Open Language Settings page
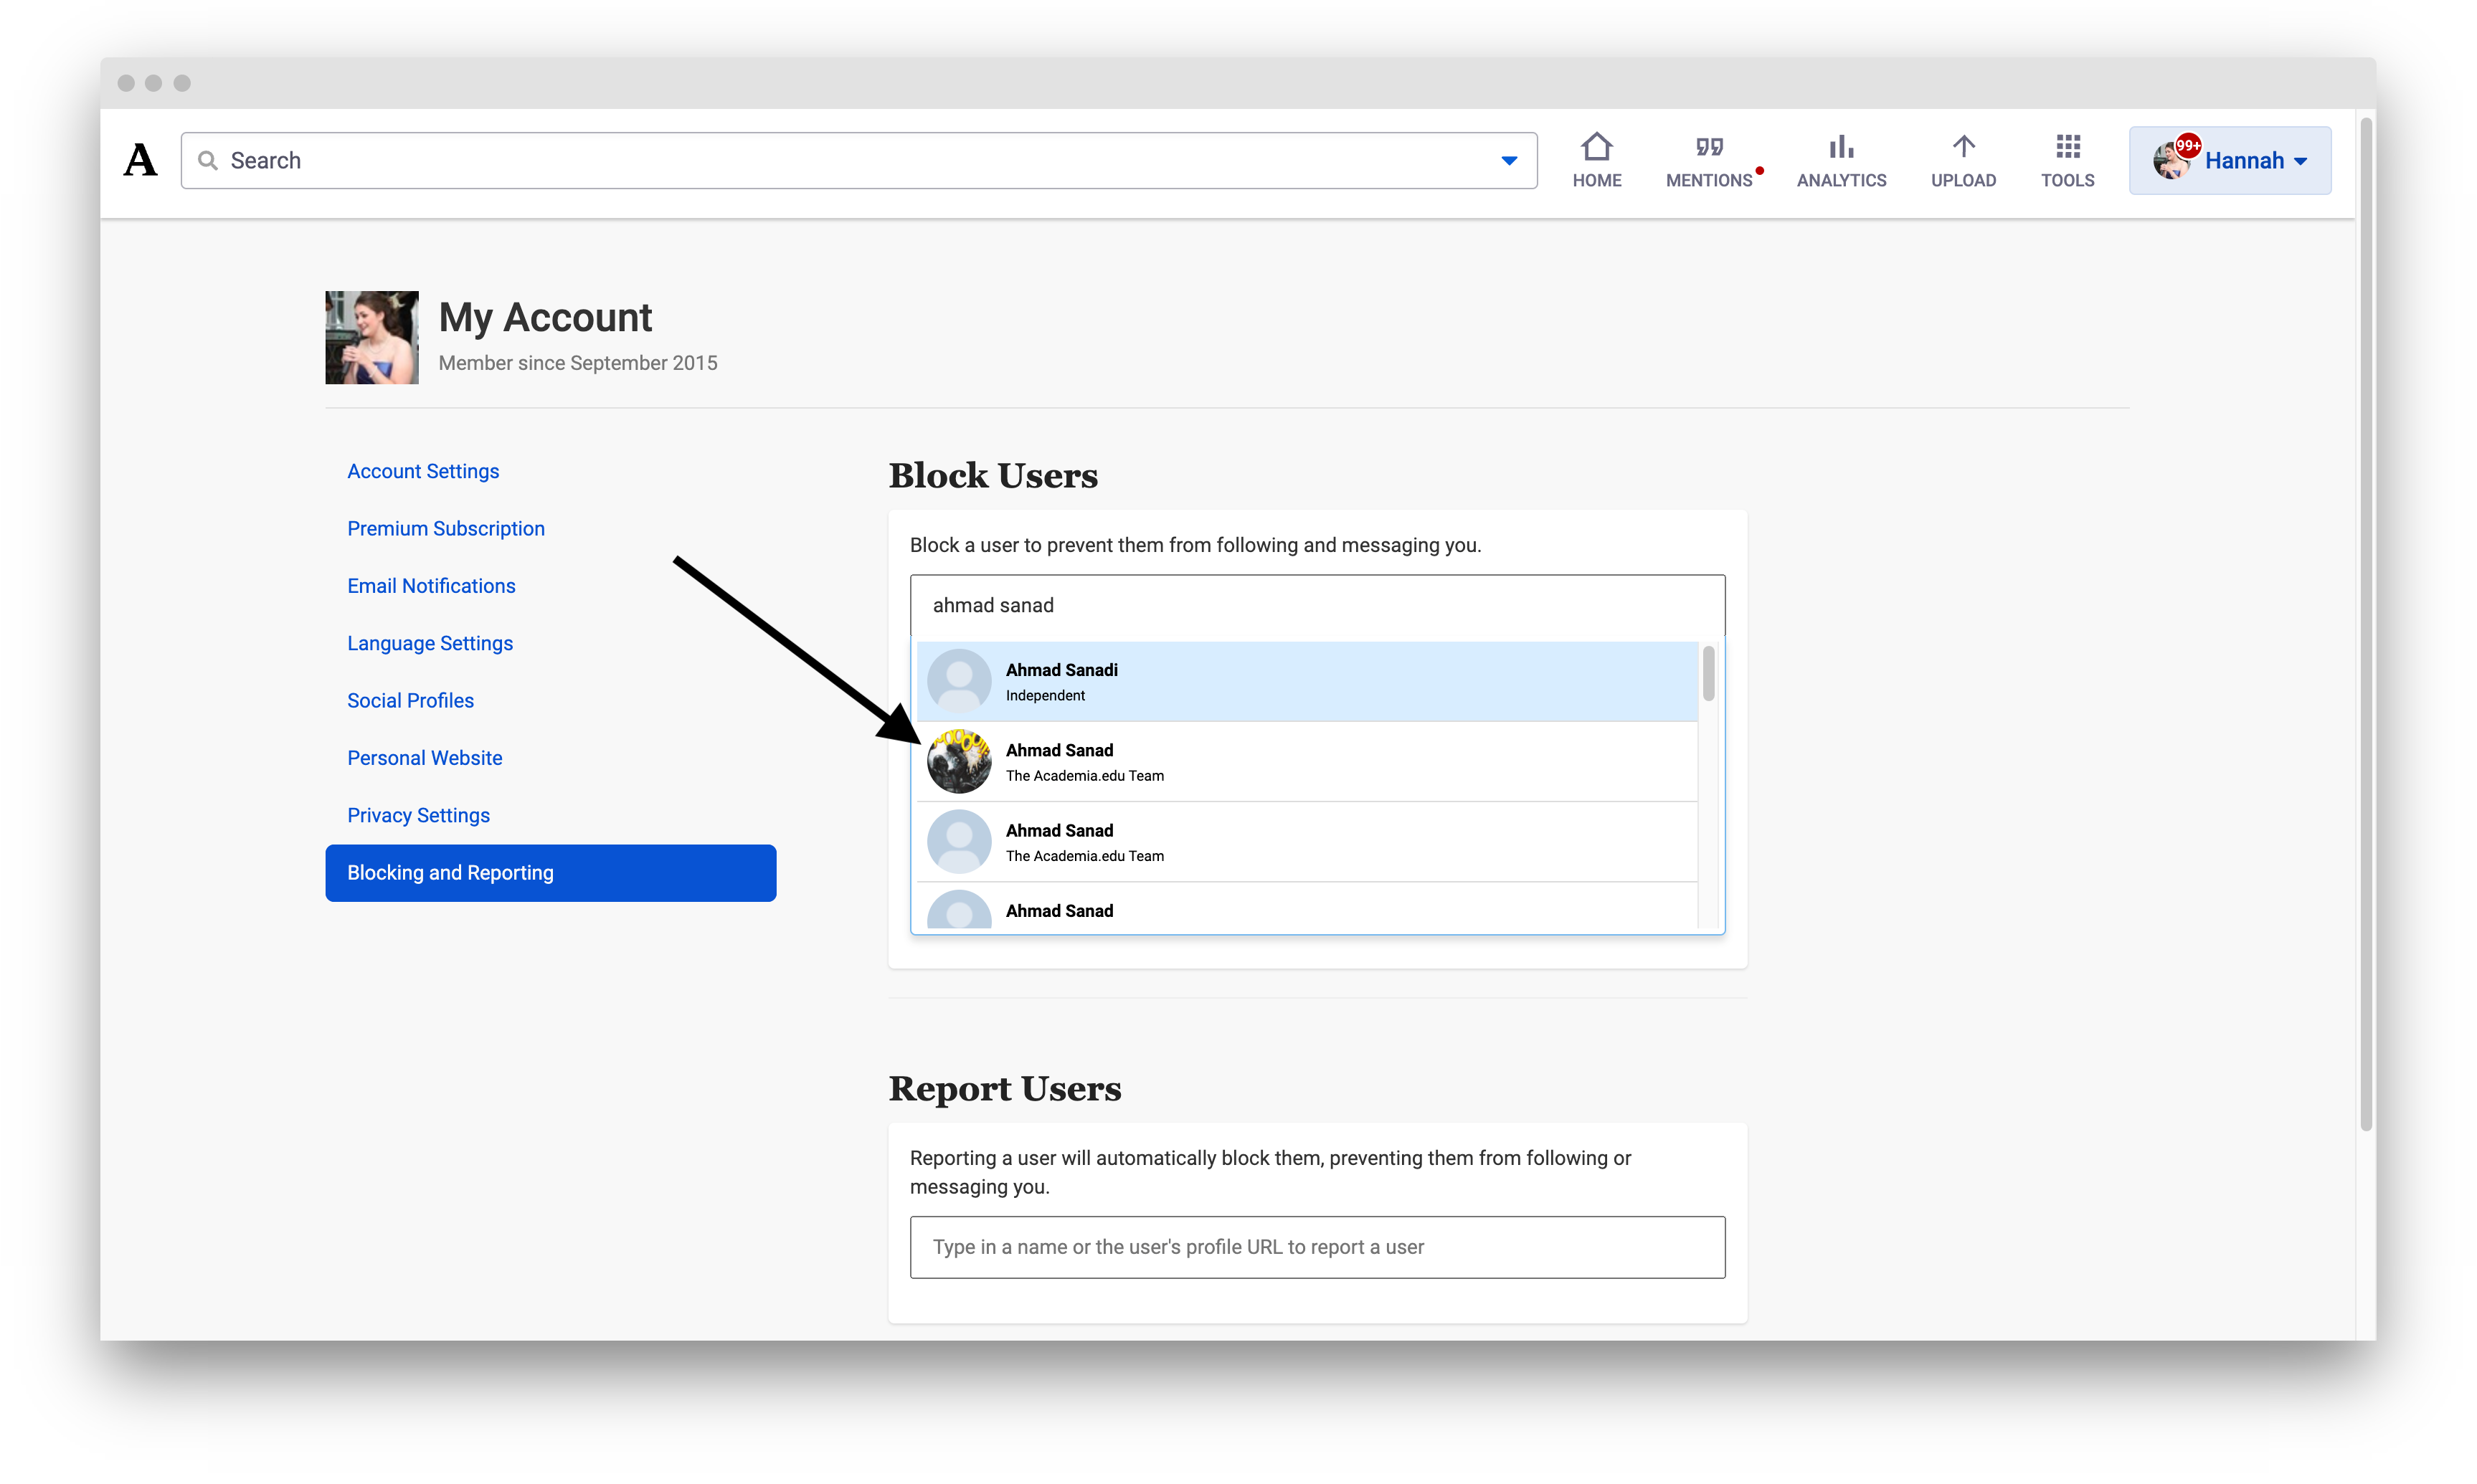2477x1484 pixels. pyautogui.click(x=429, y=643)
